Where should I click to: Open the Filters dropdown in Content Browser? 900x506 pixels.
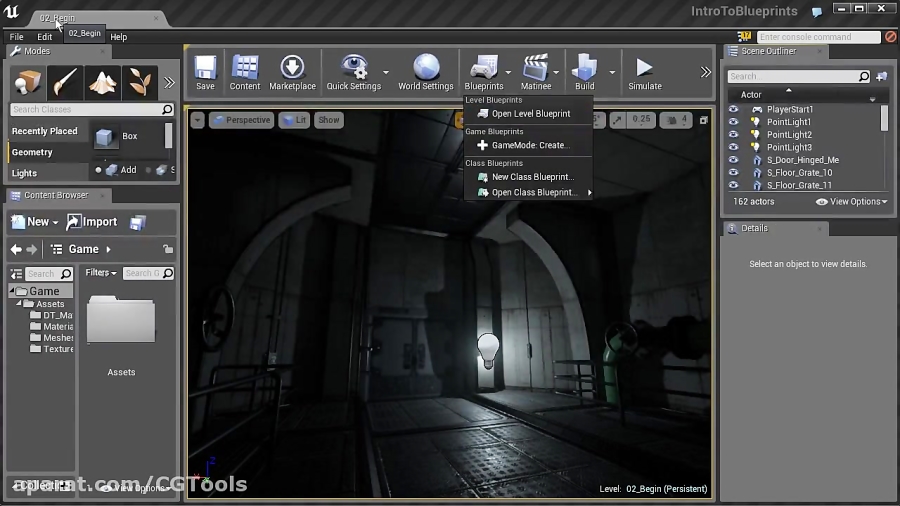coord(101,273)
